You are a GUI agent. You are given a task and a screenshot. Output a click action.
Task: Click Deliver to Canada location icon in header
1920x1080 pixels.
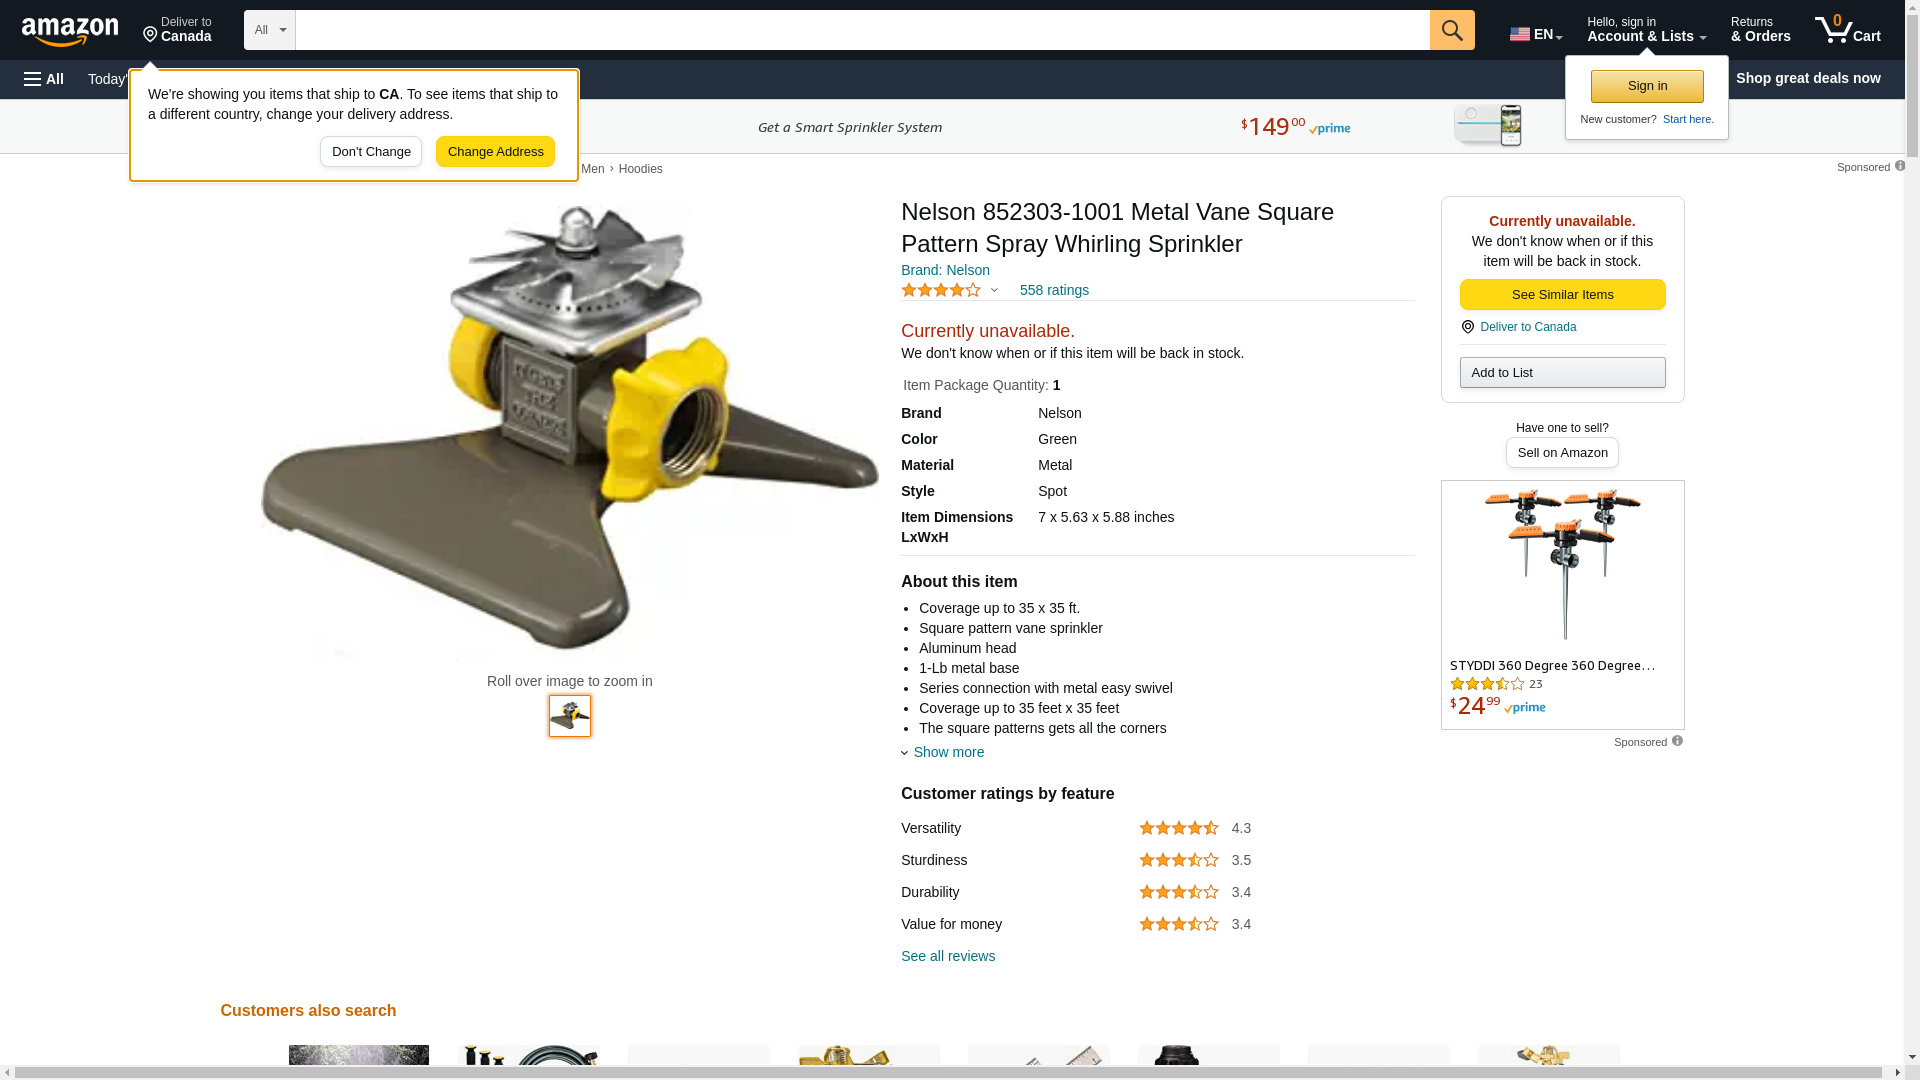click(x=151, y=35)
